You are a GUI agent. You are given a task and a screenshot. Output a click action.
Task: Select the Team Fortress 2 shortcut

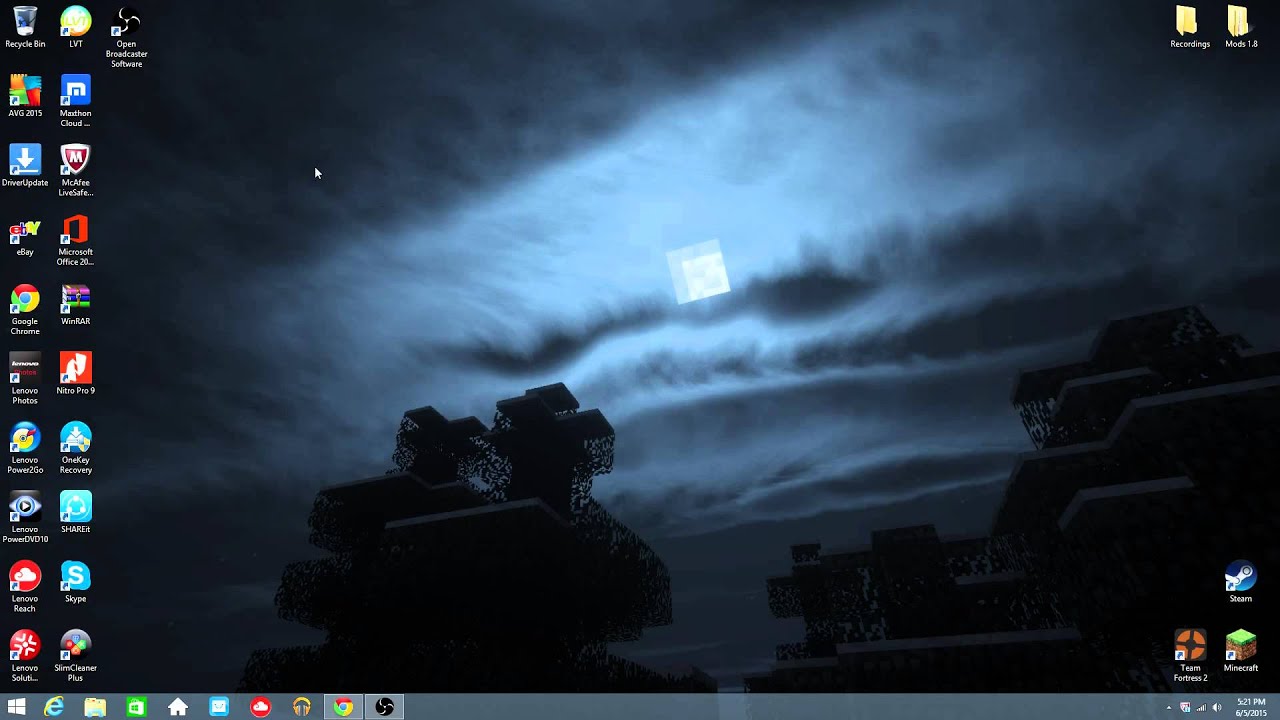coord(1190,656)
